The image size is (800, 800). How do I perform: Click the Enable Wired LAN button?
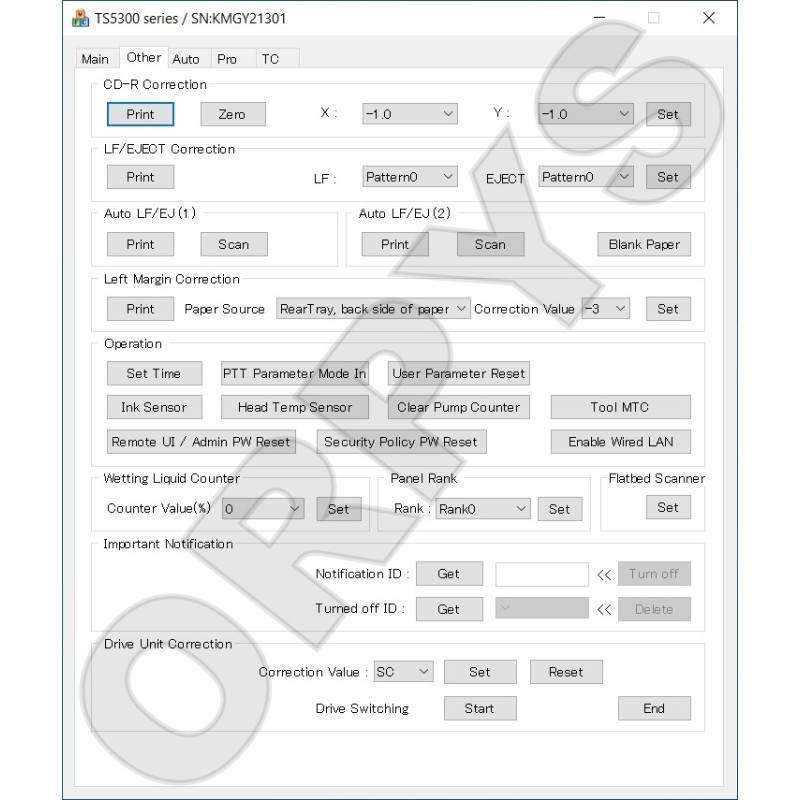pyautogui.click(x=620, y=441)
